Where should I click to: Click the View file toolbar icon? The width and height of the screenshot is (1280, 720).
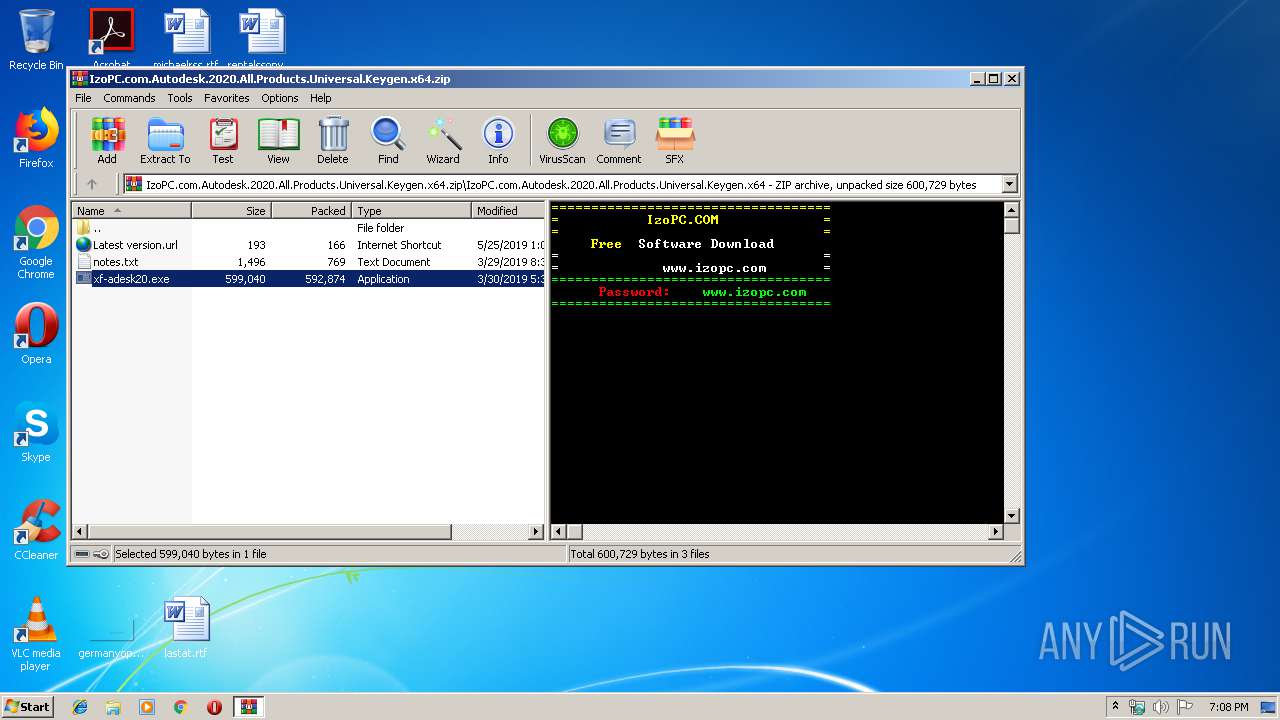[278, 140]
